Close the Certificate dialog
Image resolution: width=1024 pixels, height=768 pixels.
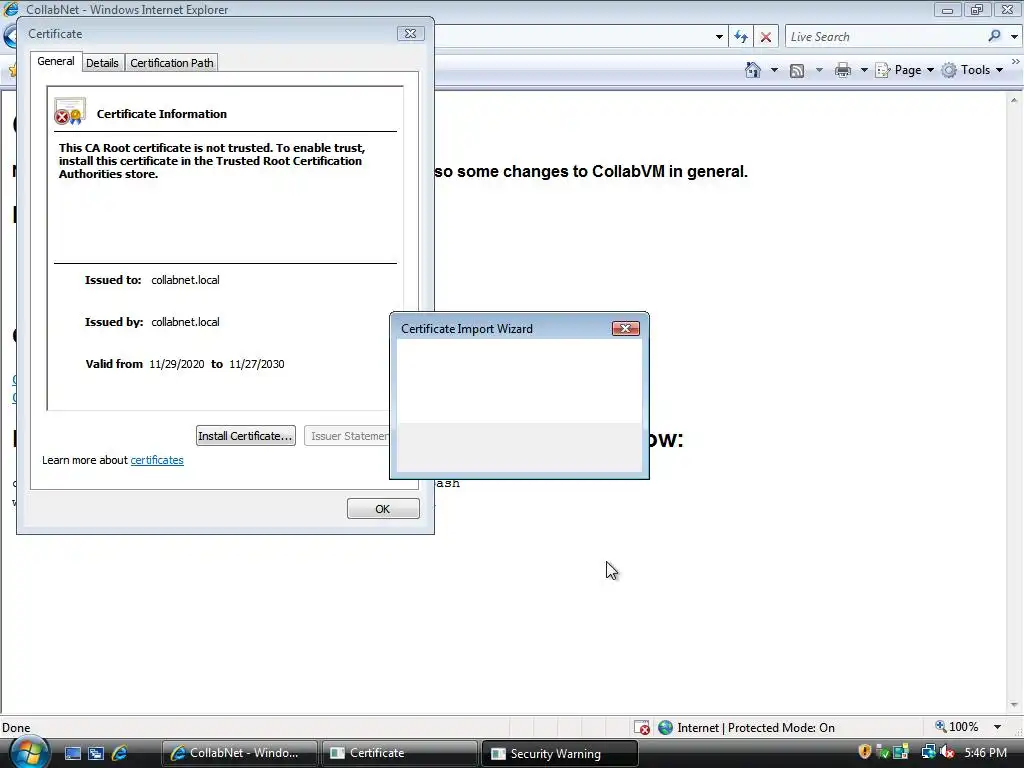(410, 33)
